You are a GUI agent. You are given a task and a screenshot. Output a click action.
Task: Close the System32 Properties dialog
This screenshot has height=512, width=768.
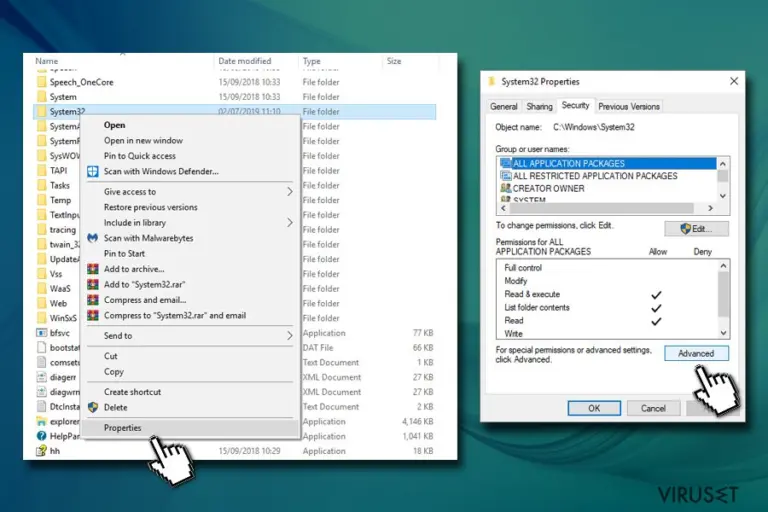click(734, 81)
